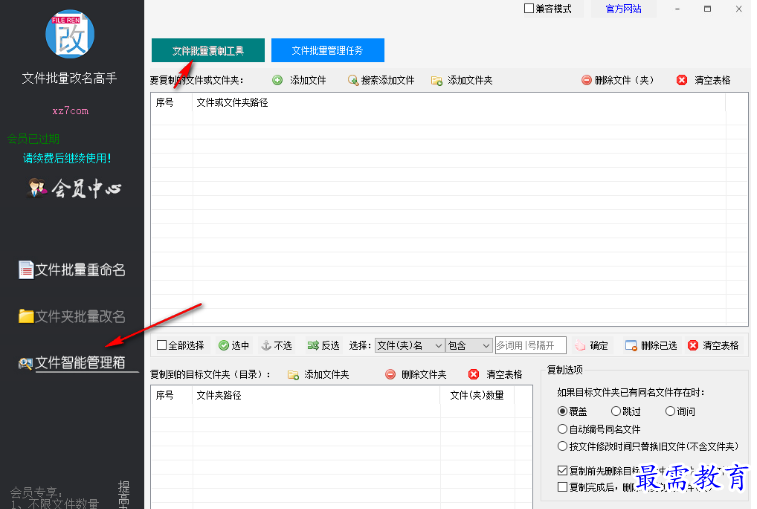This screenshot has height=509, width=757.
Task: Click 请续费后继续使用! renewal text
Action: point(67,158)
